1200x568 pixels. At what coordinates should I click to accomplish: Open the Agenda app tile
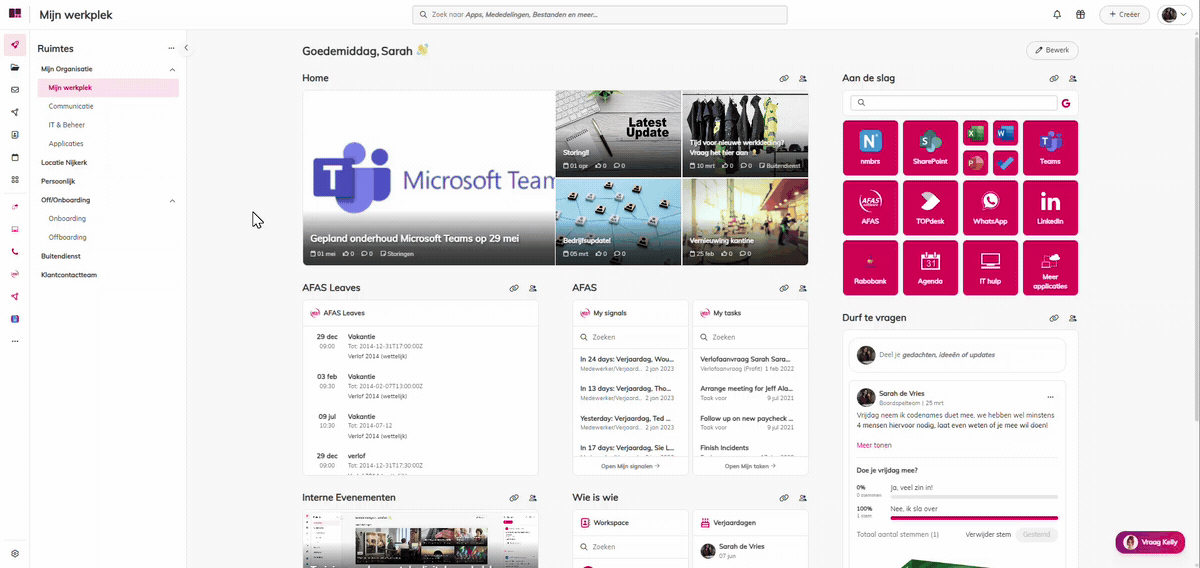(x=930, y=268)
